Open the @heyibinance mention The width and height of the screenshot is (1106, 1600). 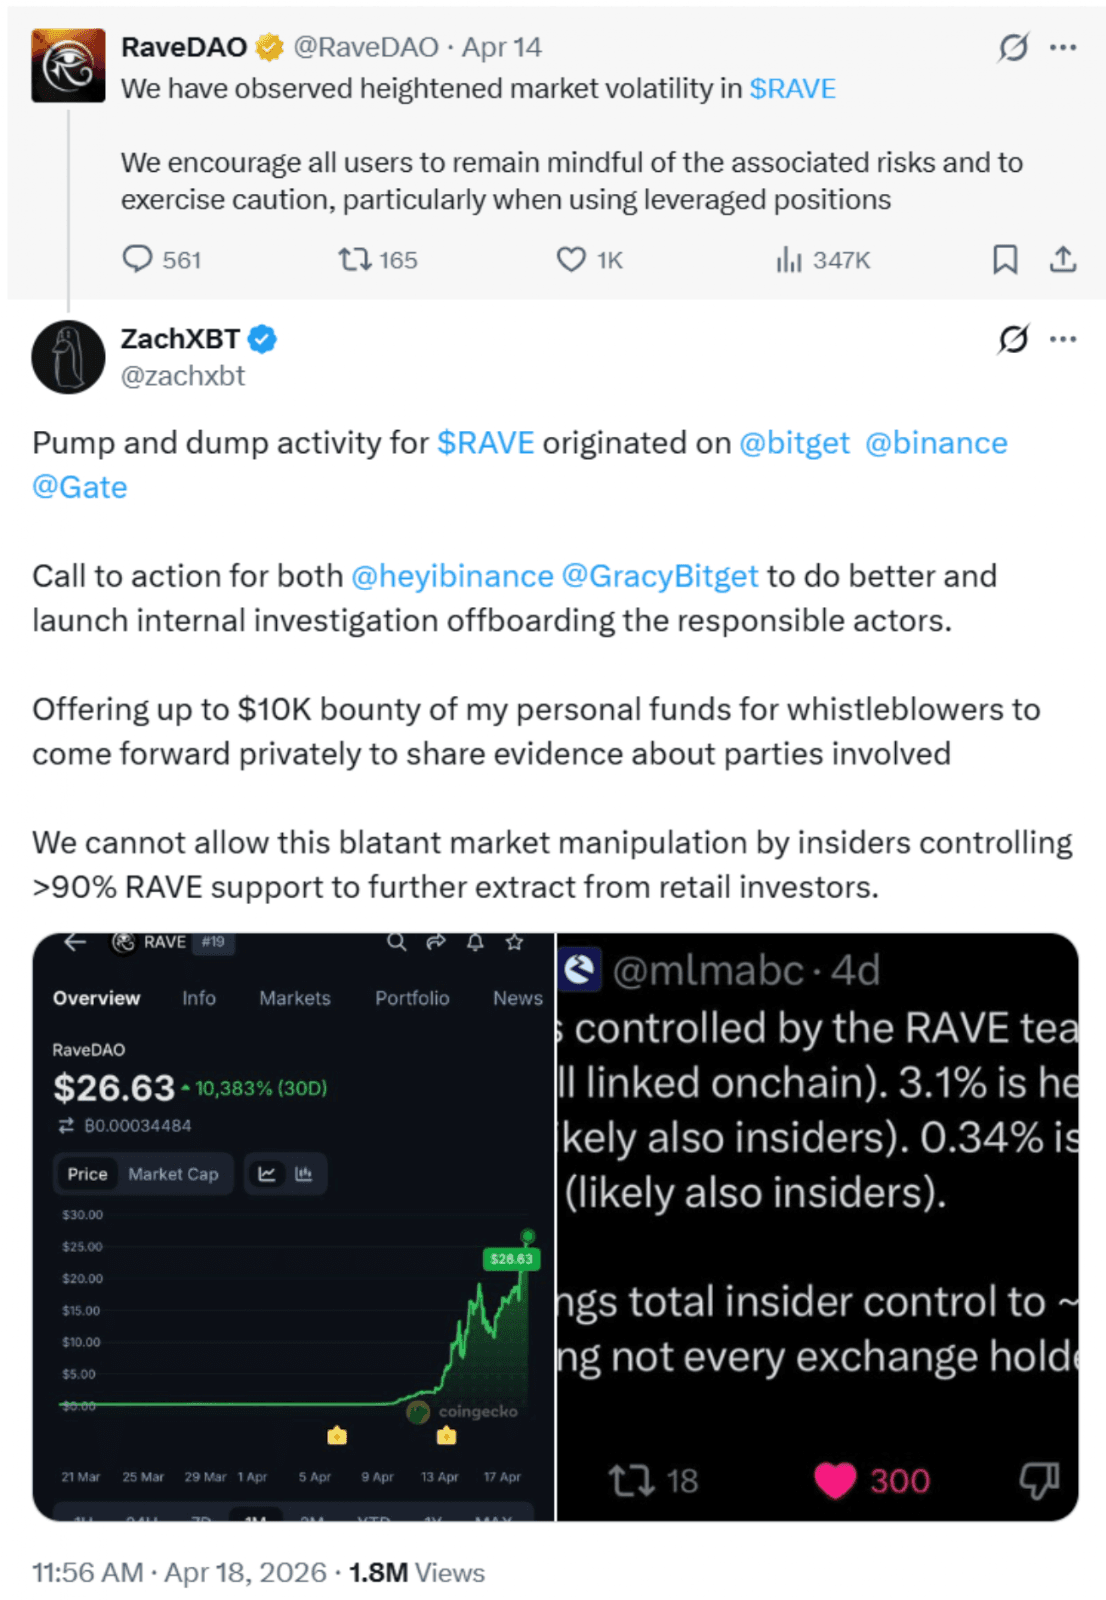pyautogui.click(x=452, y=576)
